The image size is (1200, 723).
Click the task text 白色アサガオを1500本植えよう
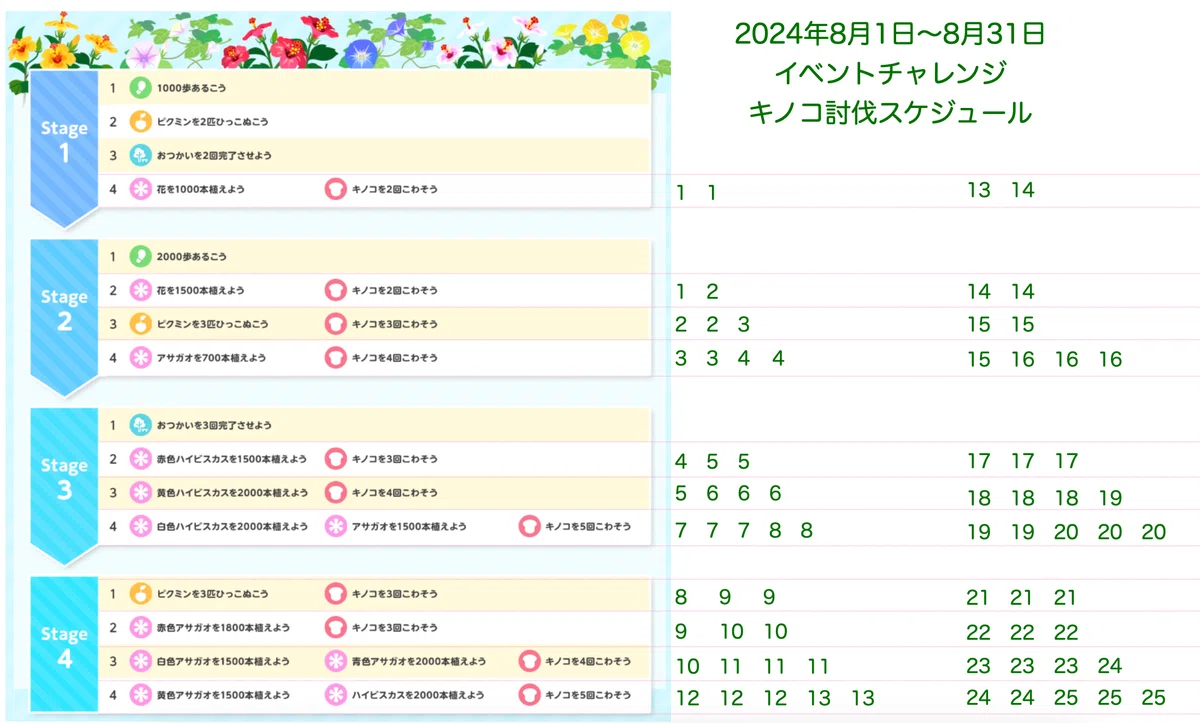point(223,662)
